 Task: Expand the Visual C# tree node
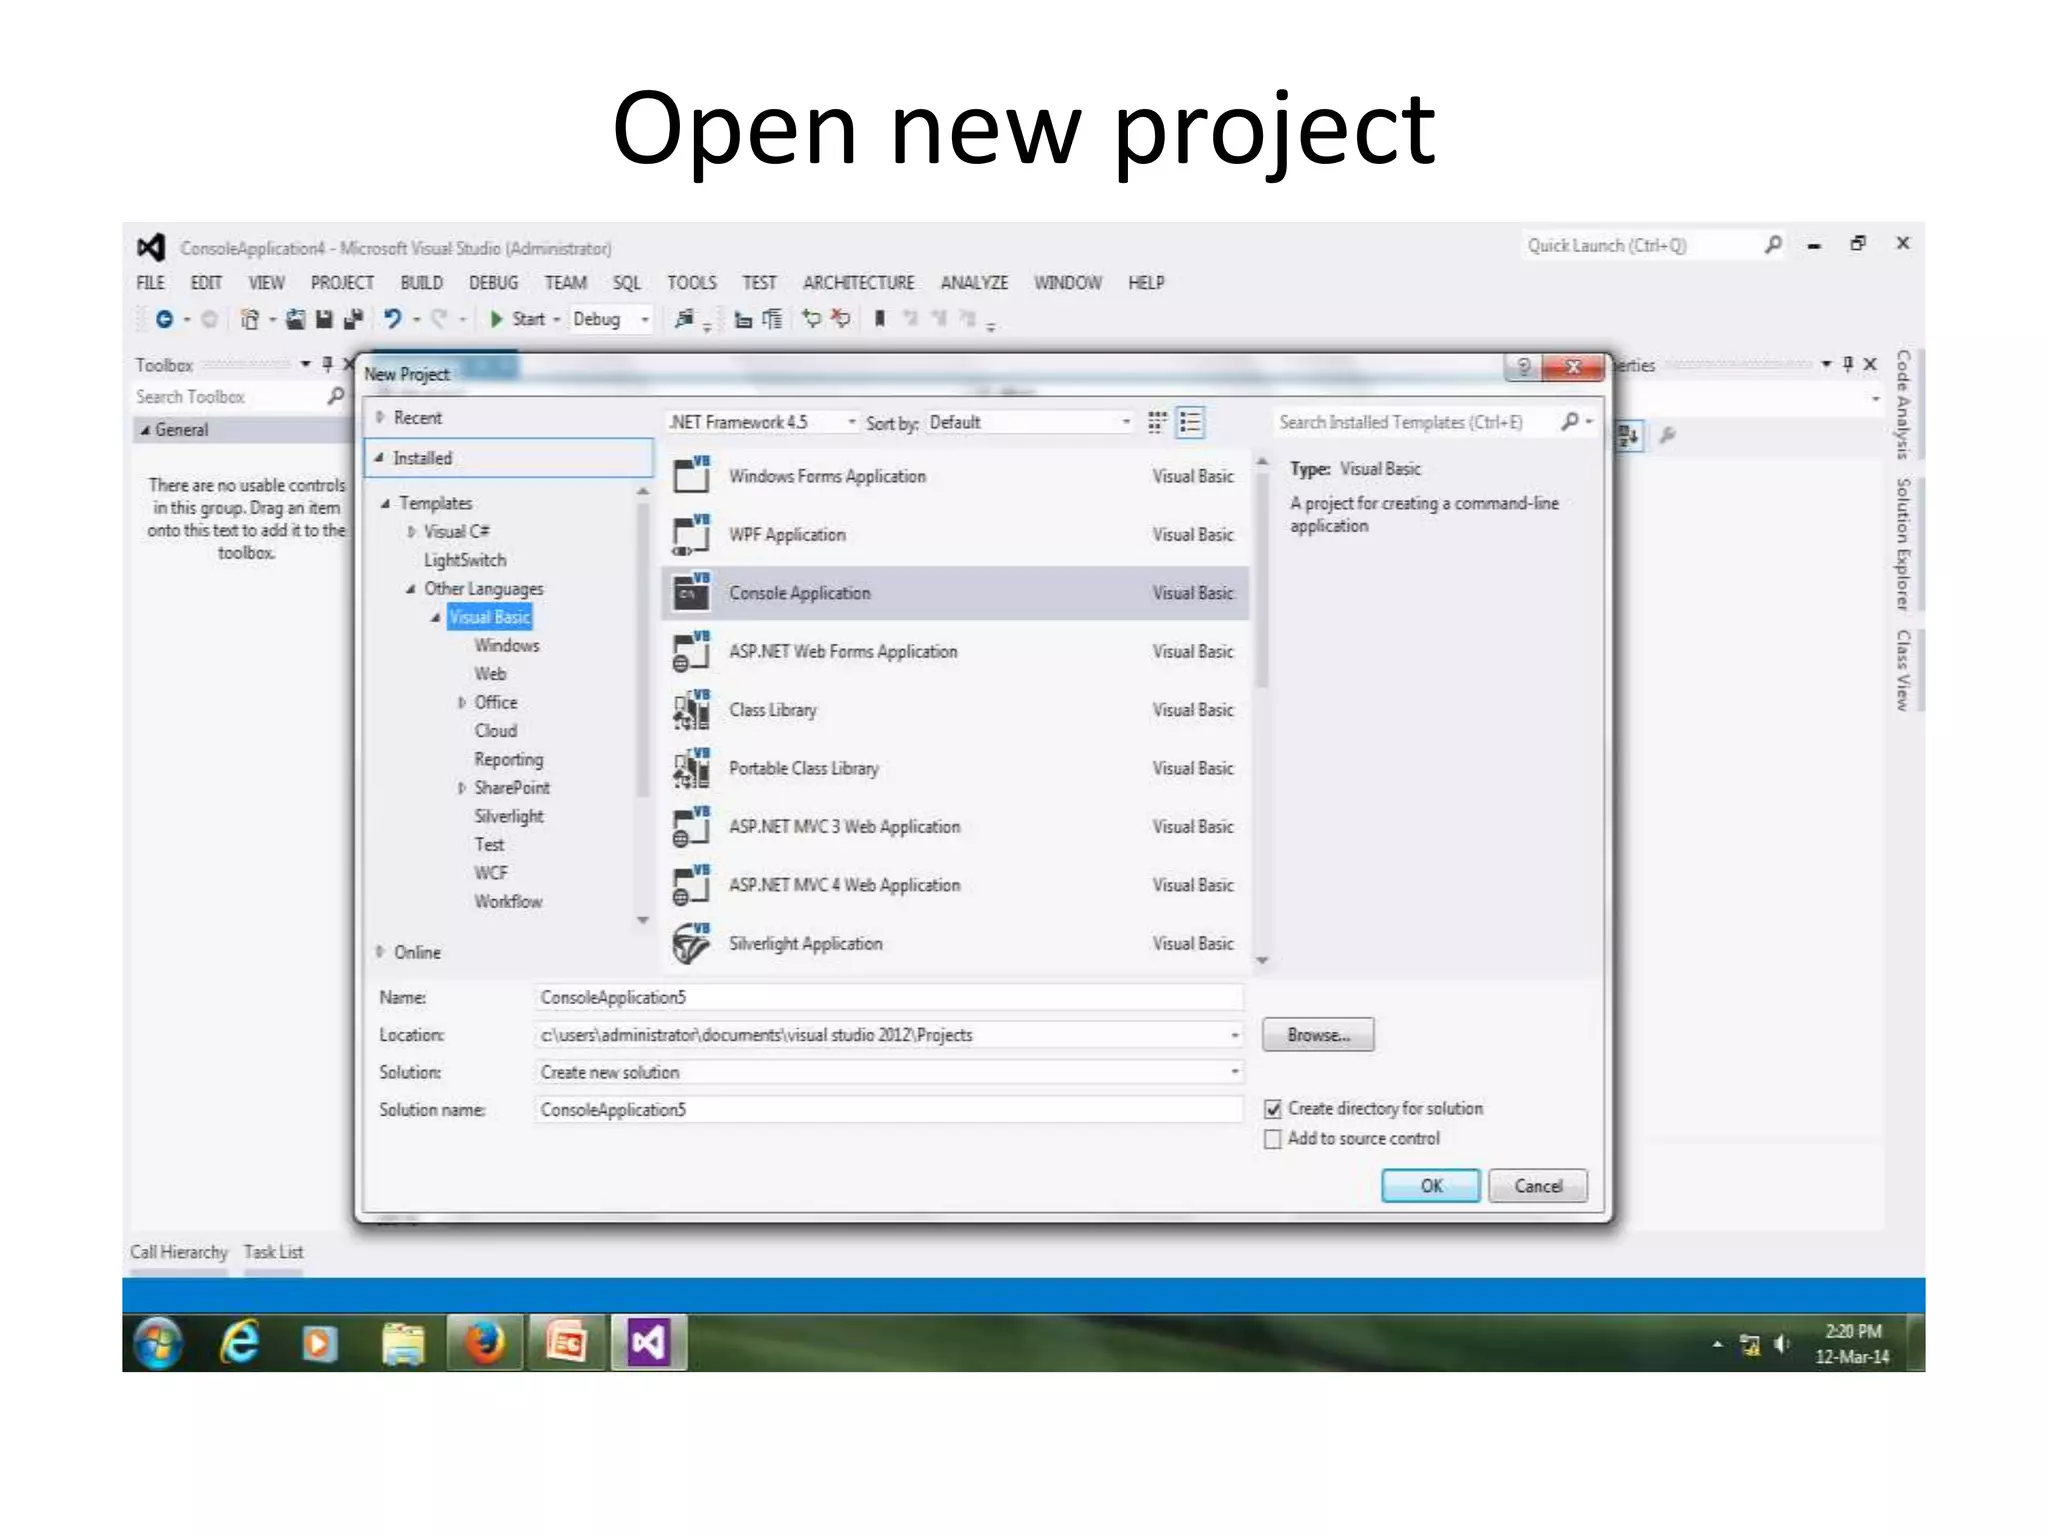pyautogui.click(x=411, y=531)
